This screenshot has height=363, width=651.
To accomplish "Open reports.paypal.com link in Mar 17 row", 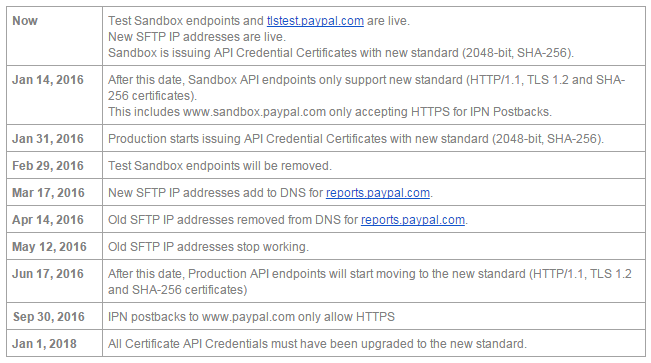I will point(378,193).
